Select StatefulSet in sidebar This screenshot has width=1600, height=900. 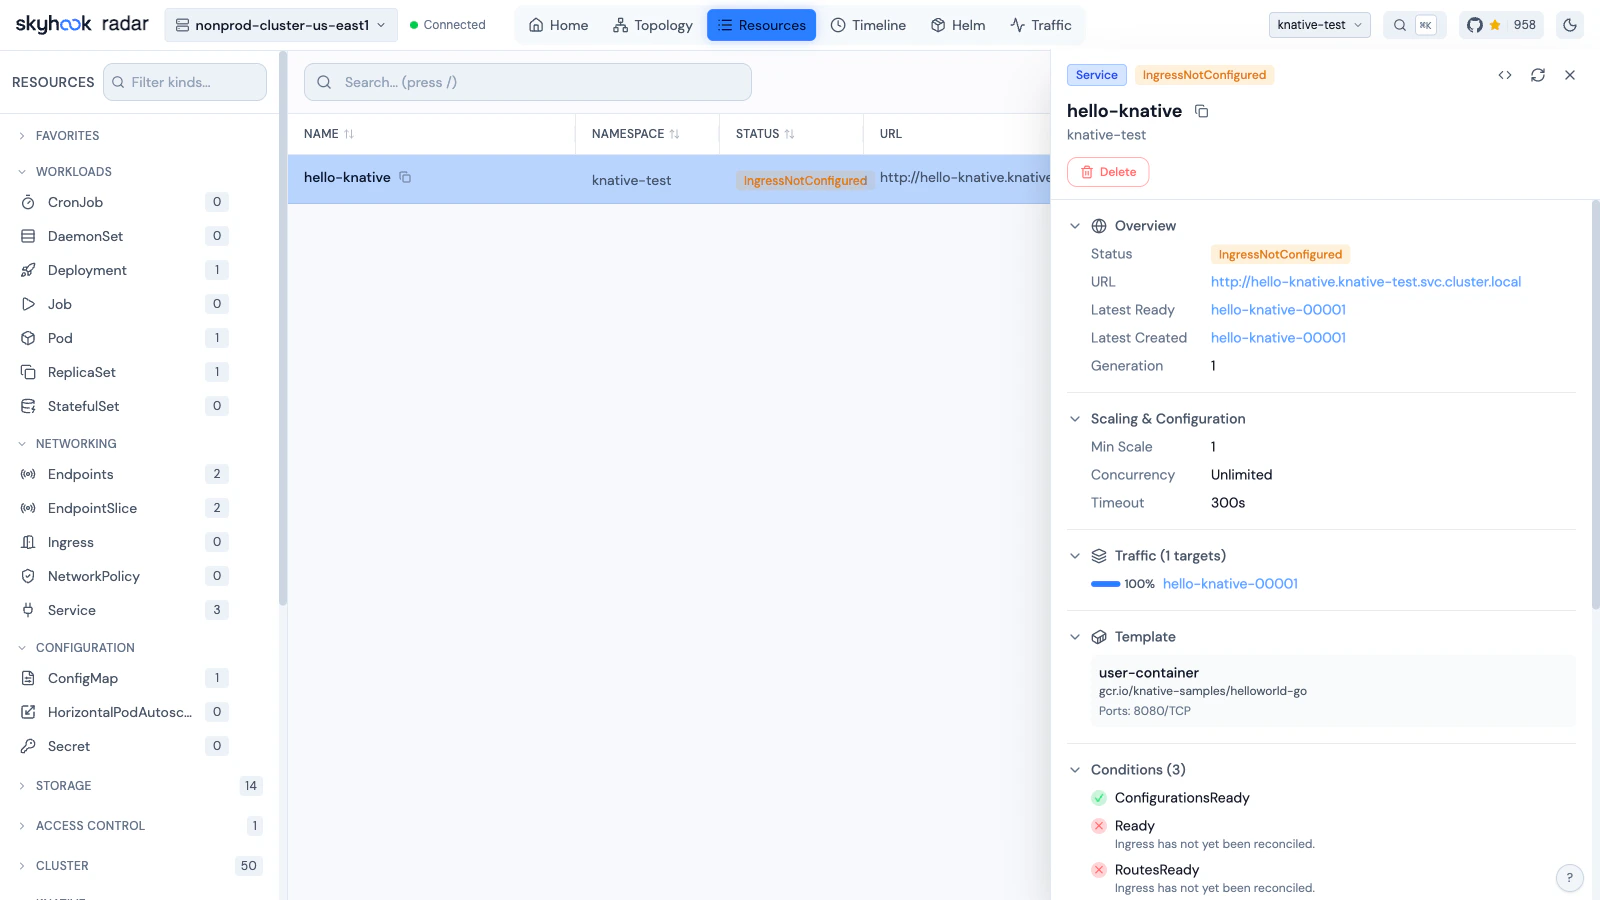pyautogui.click(x=124, y=406)
